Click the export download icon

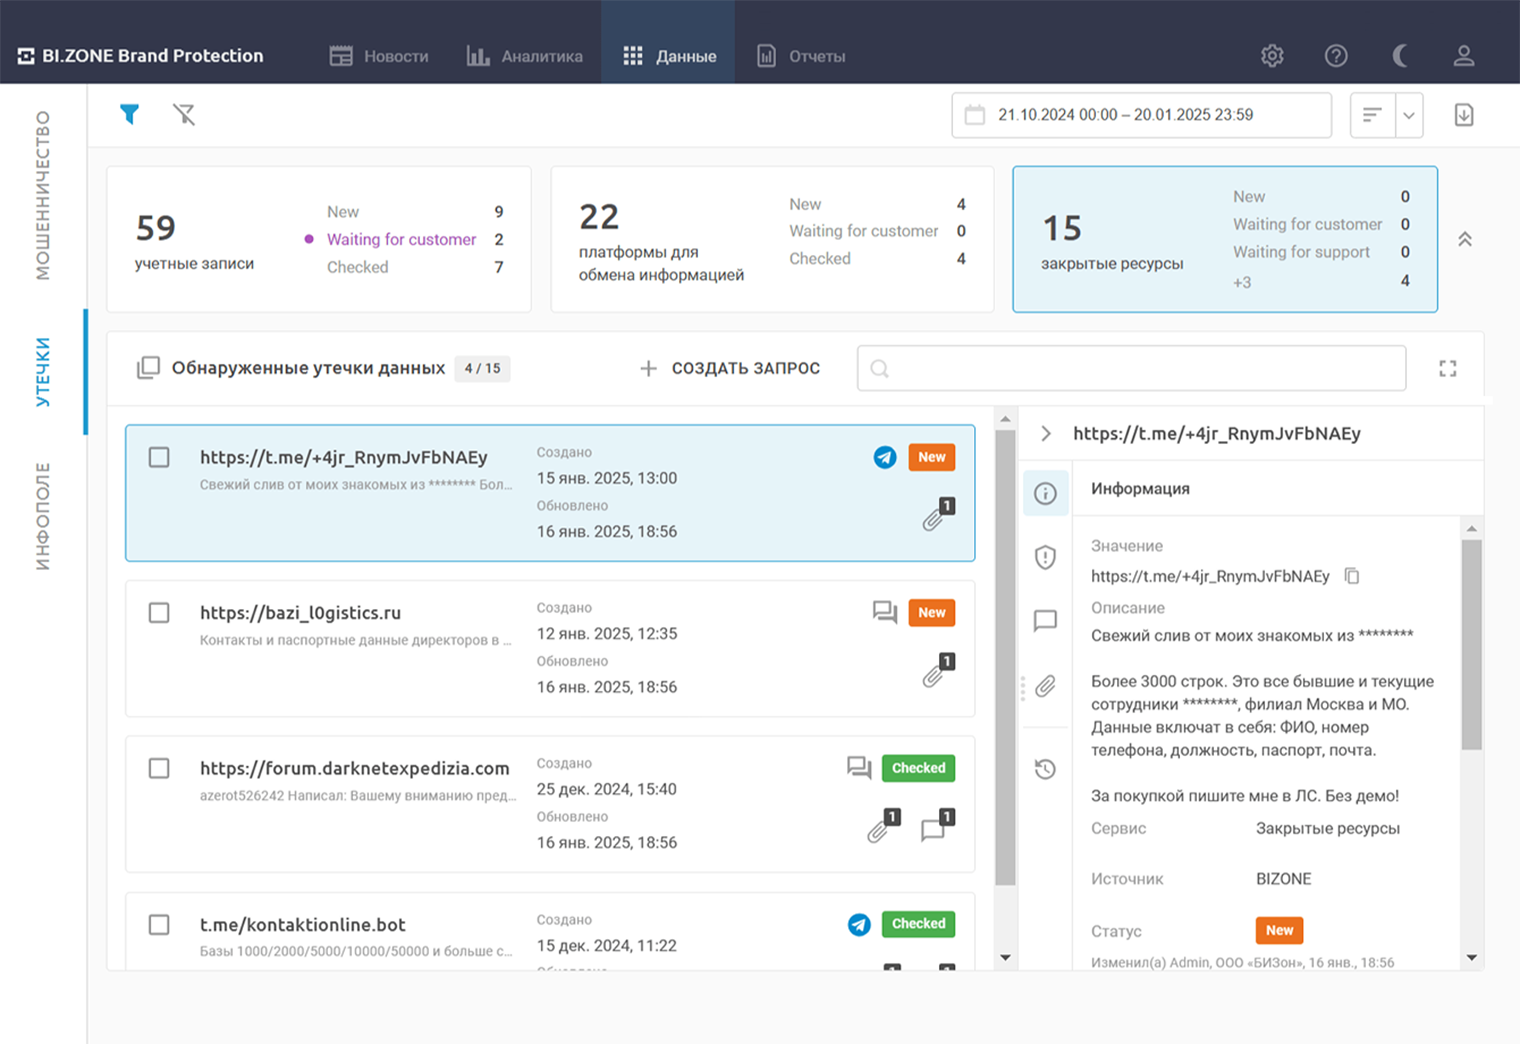coord(1463,115)
